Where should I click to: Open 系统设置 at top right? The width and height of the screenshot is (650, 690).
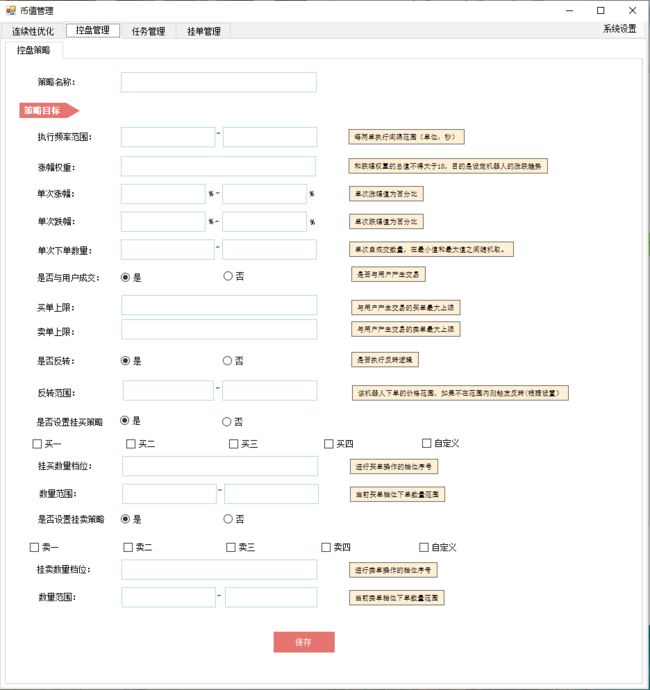620,29
